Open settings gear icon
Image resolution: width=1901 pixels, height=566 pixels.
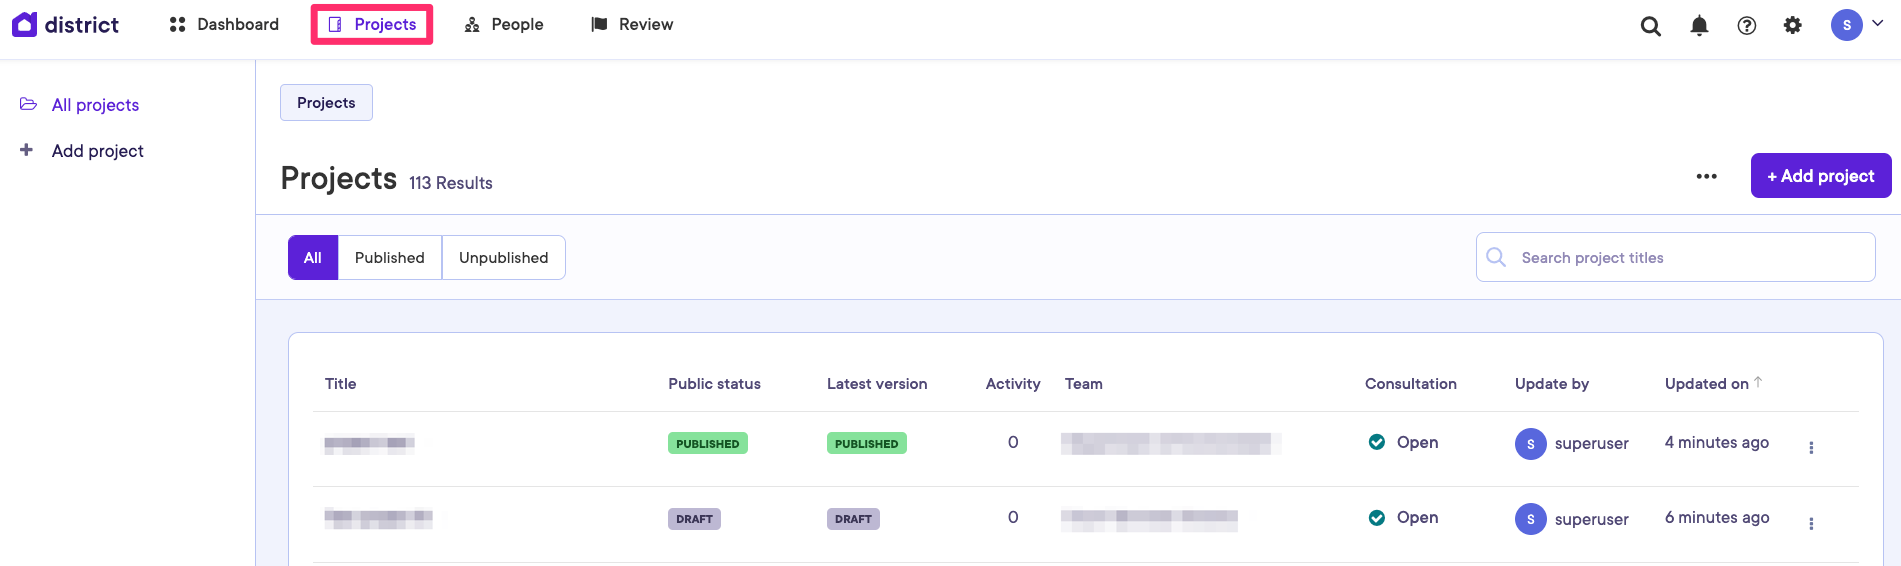1792,26
